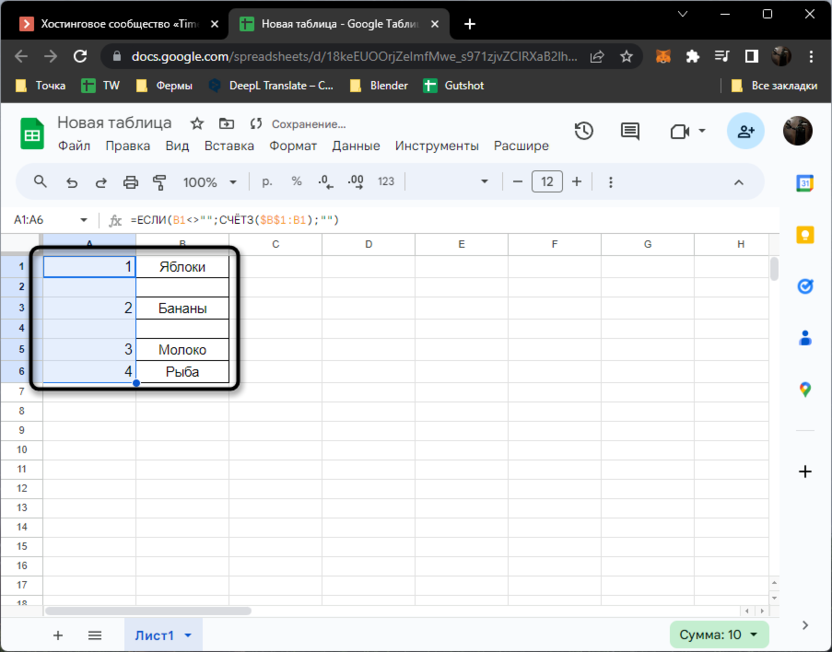The image size is (832, 652).
Task: Open Google Tasks in side panel
Action: tap(805, 286)
